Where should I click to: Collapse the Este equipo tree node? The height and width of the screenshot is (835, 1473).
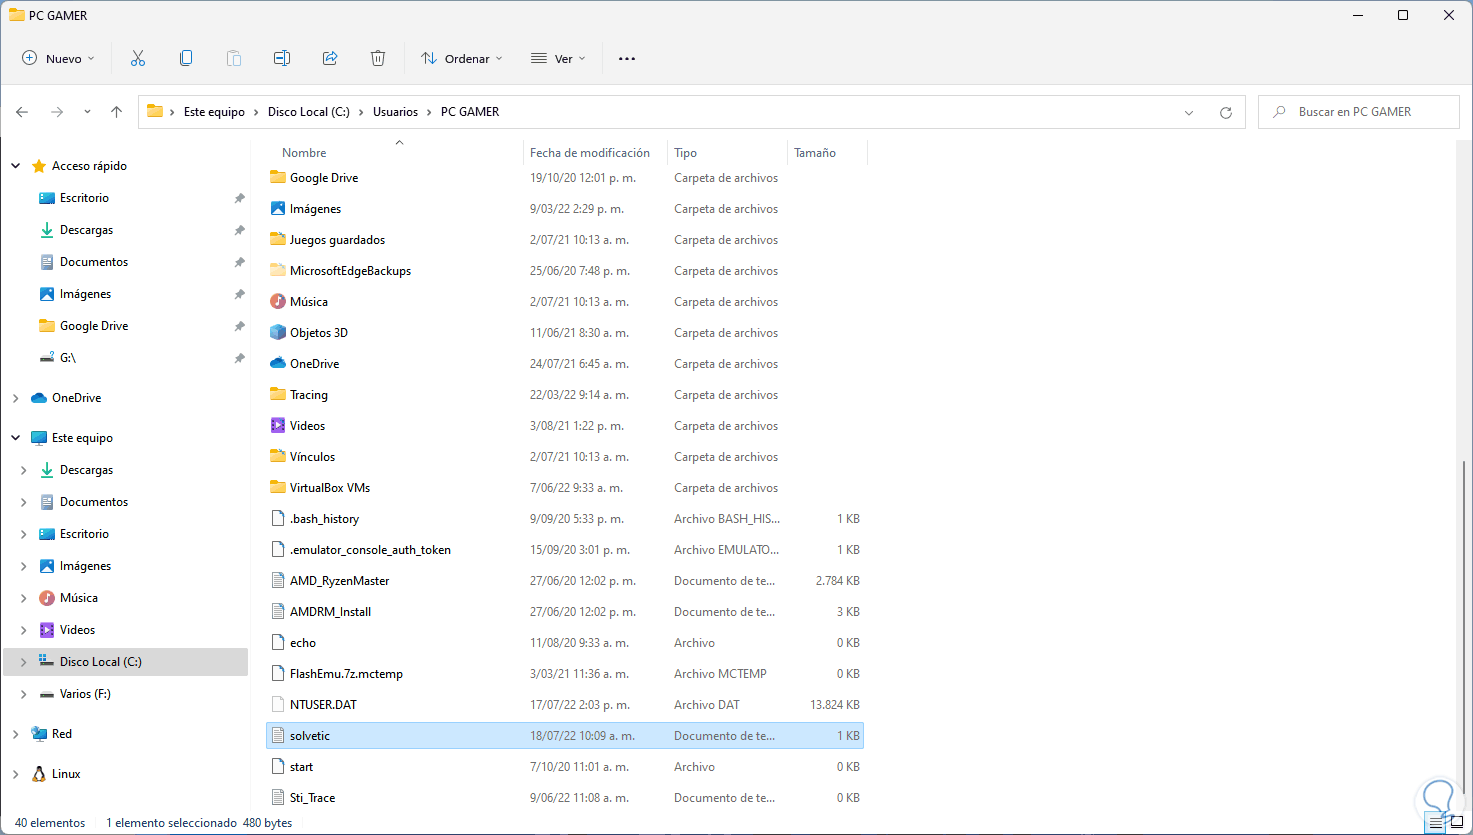coord(16,438)
